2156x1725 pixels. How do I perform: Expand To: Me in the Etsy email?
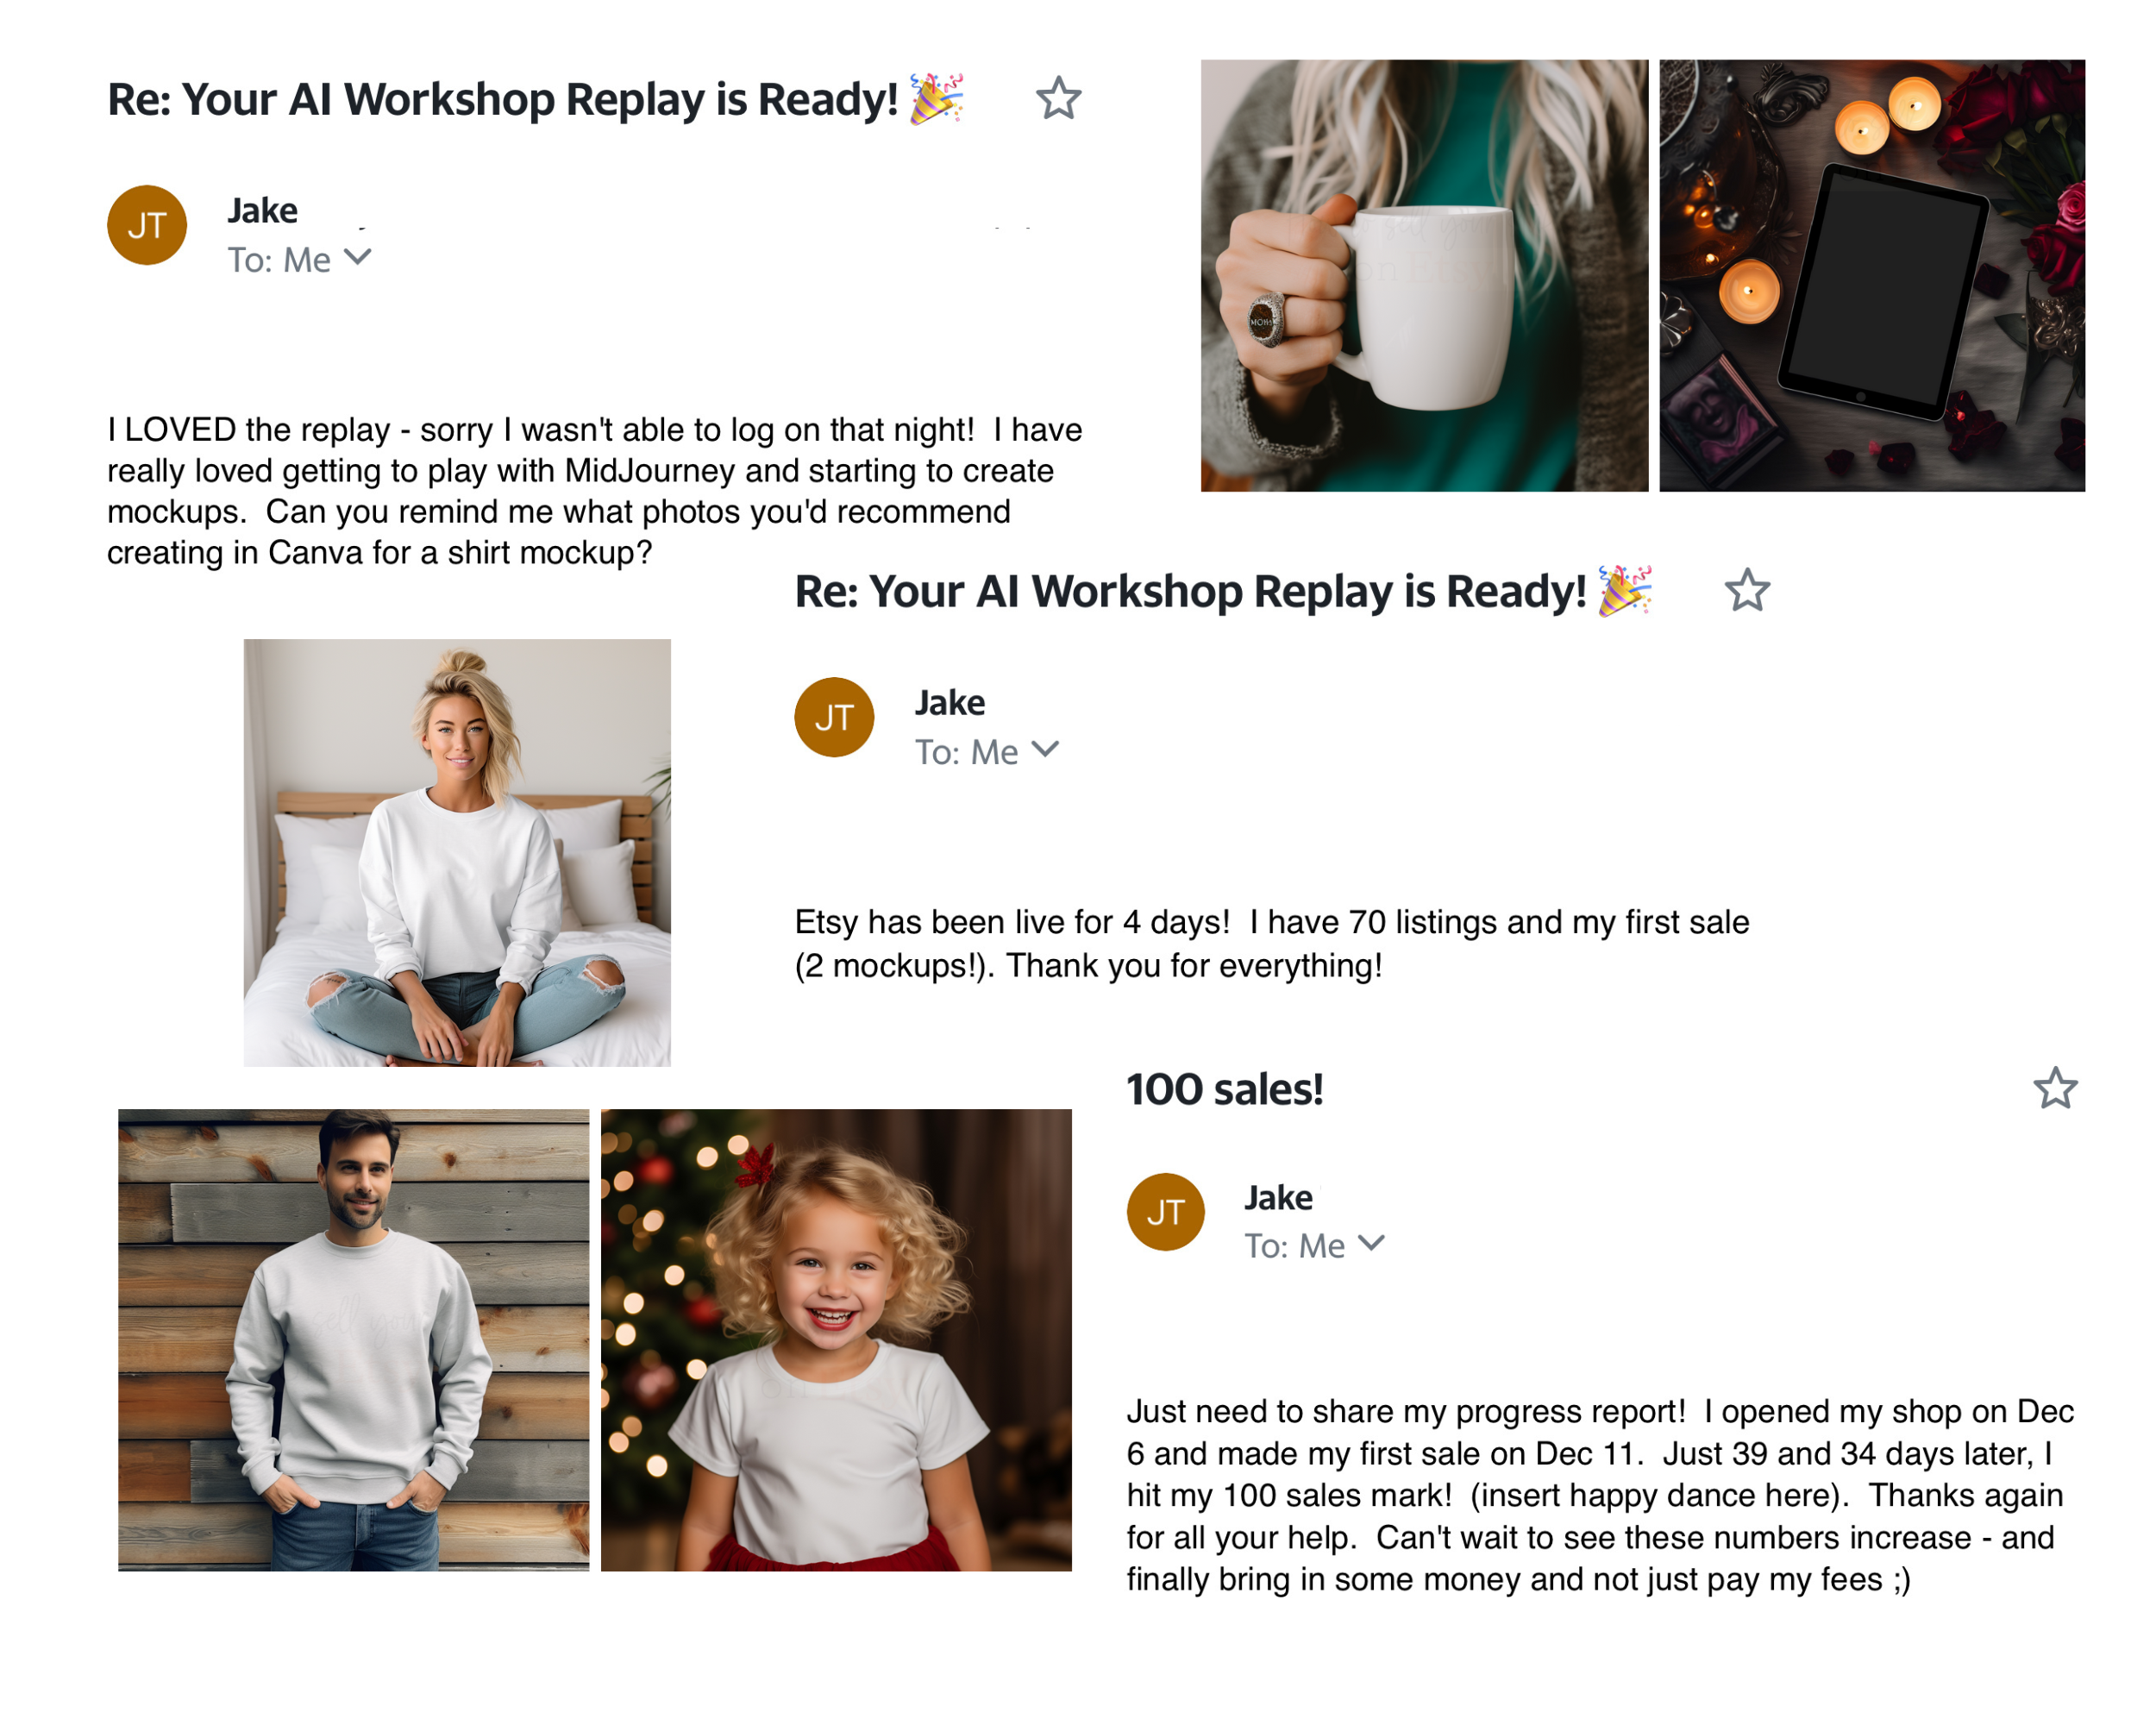[1045, 750]
